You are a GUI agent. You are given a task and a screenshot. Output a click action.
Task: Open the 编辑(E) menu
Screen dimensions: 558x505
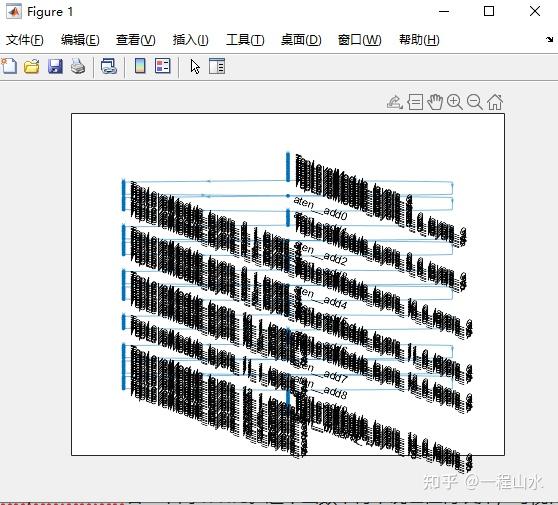80,40
